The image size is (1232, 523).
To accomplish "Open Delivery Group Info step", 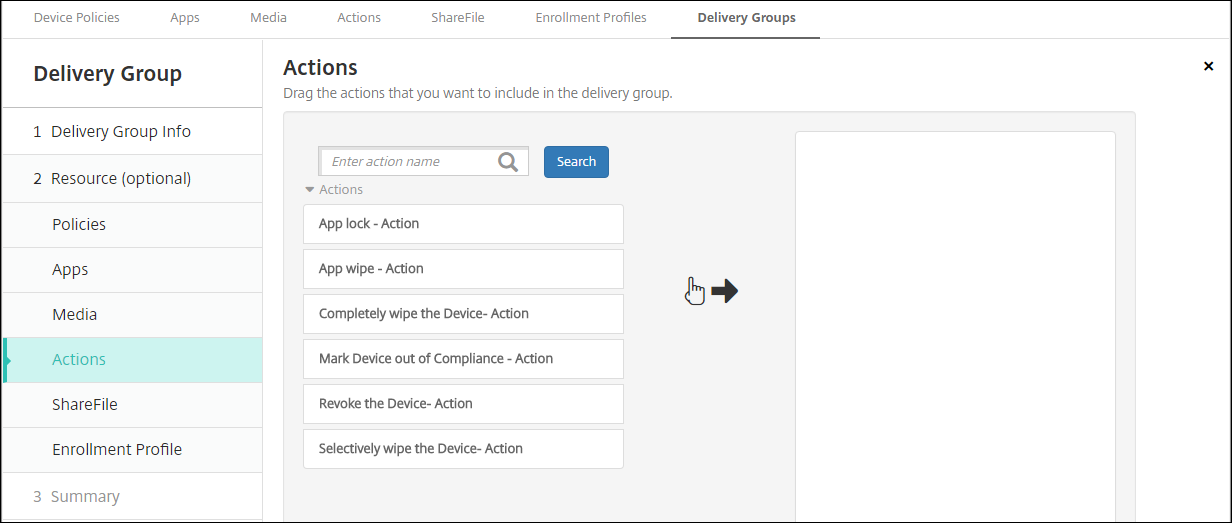I will (x=121, y=132).
